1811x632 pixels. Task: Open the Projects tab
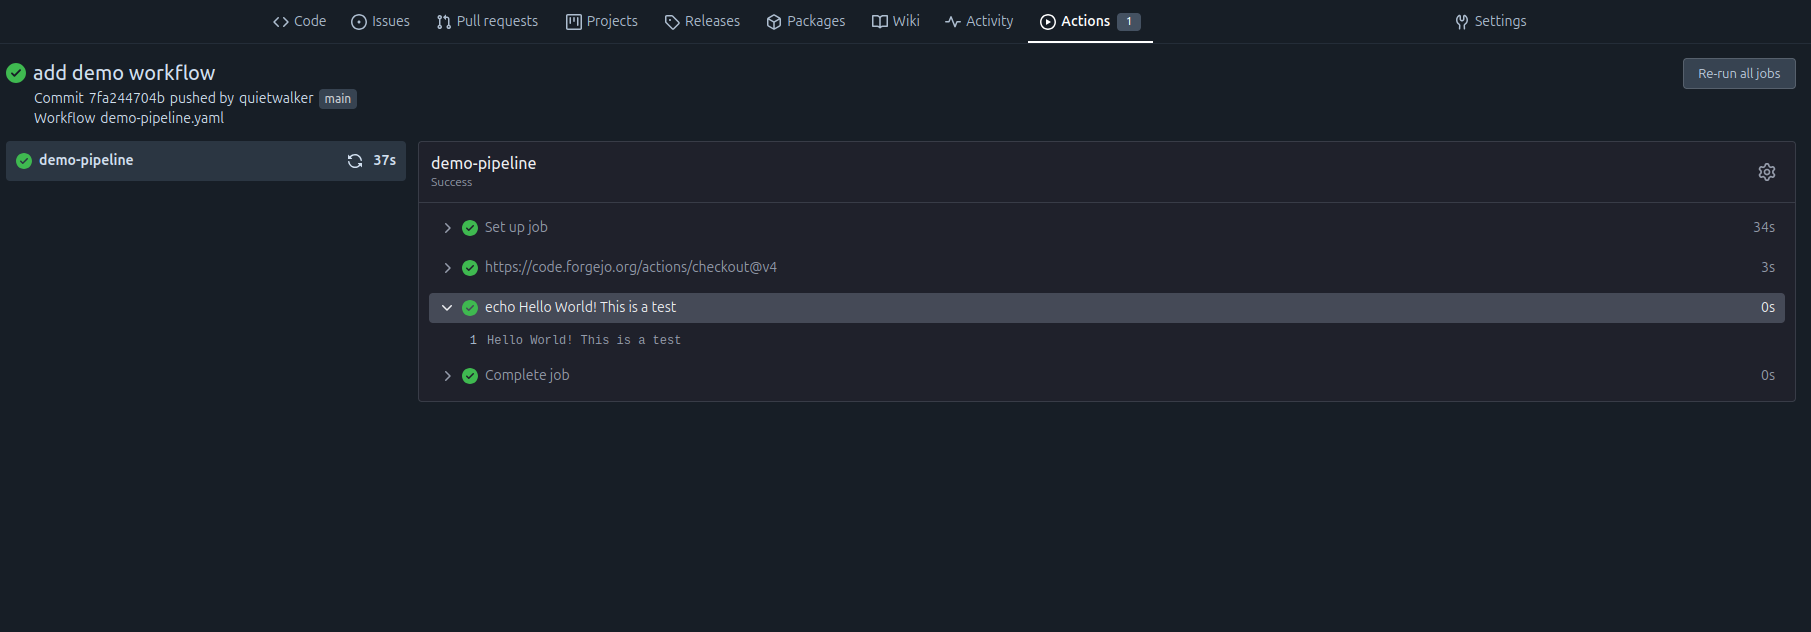[x=602, y=21]
